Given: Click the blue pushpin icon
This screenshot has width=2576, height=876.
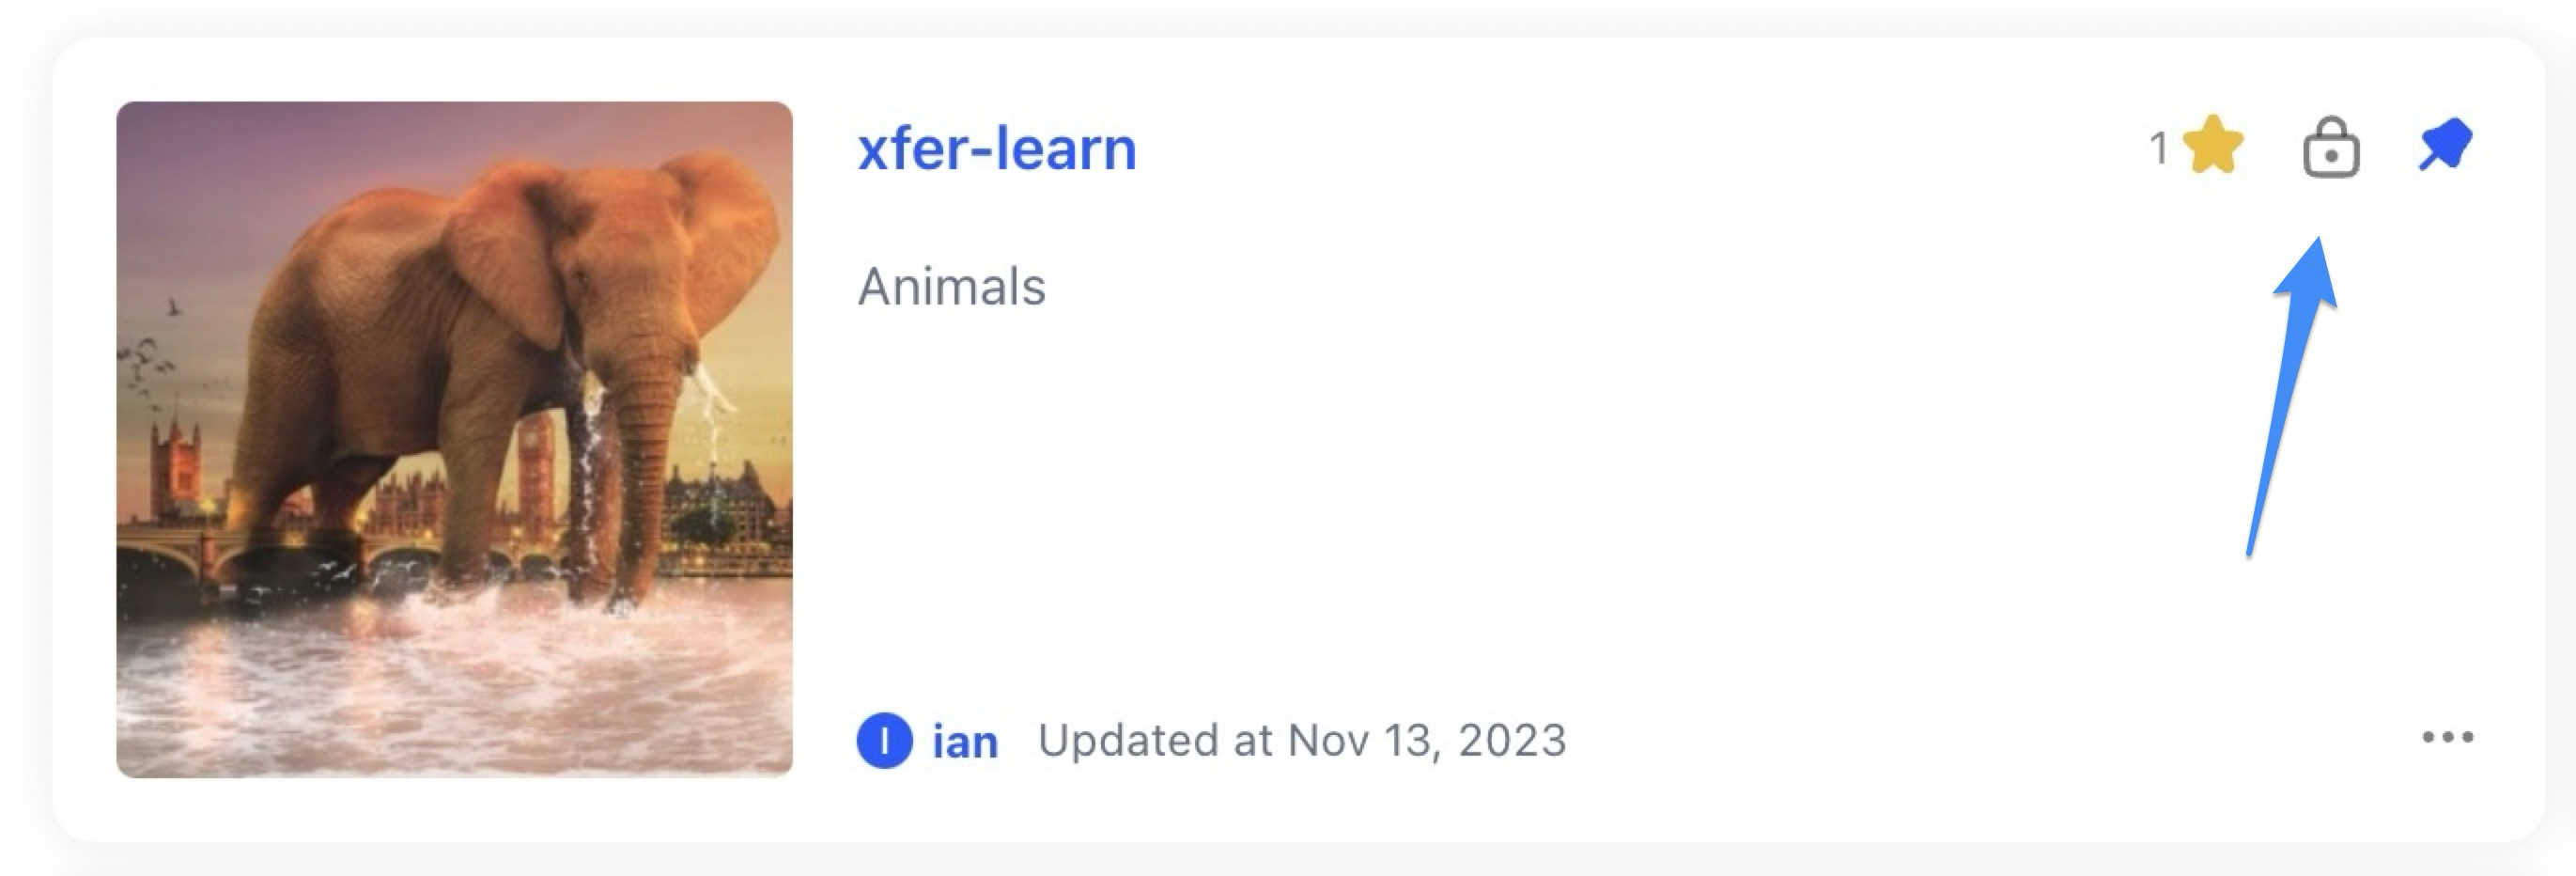Looking at the screenshot, I should [x=2446, y=146].
